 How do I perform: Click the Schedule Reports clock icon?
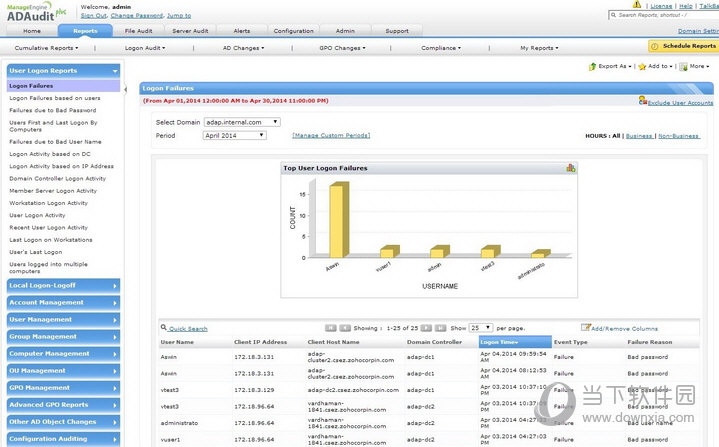[x=655, y=46]
